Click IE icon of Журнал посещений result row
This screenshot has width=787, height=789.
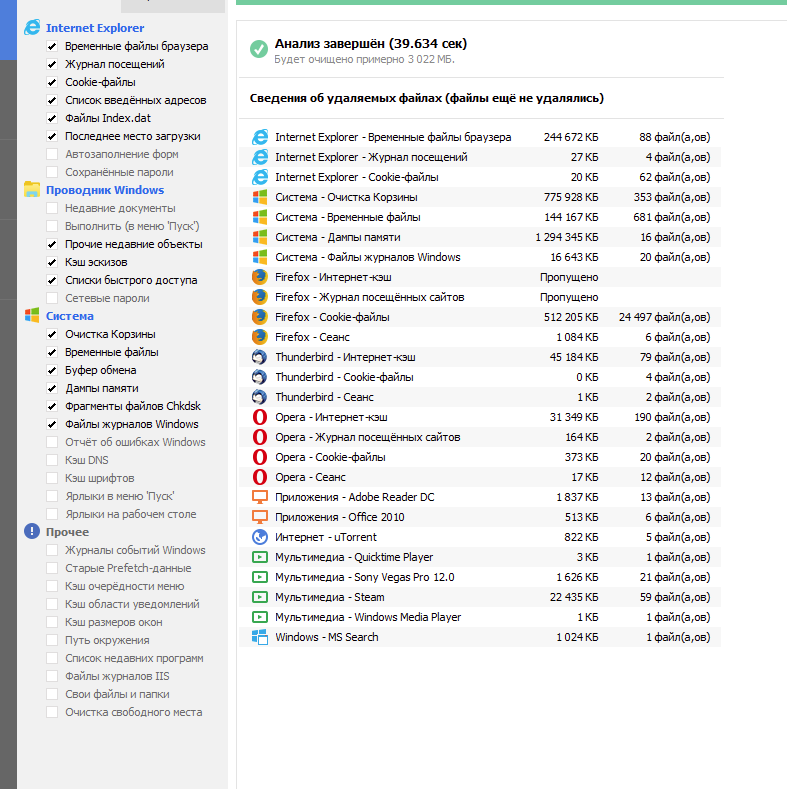pyautogui.click(x=260, y=157)
